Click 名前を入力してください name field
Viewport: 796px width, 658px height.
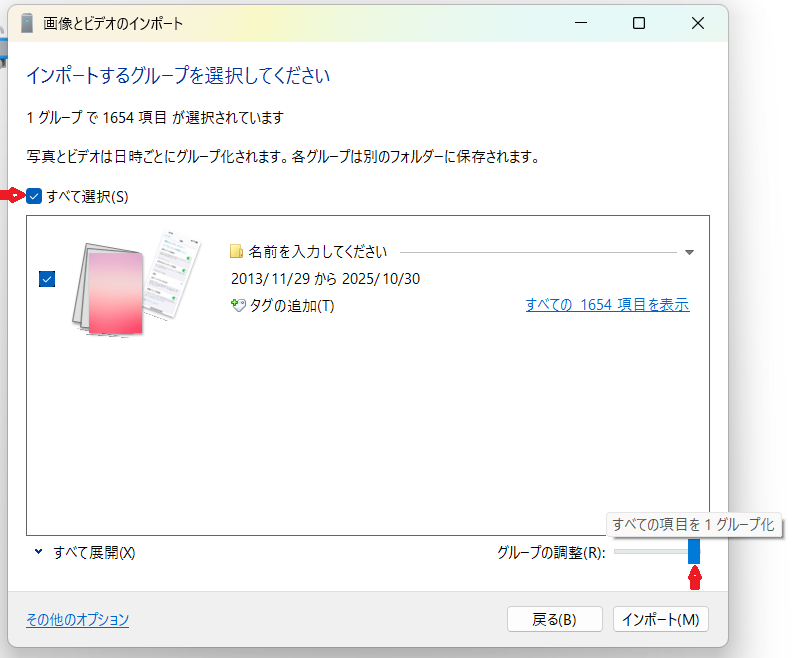(317, 252)
